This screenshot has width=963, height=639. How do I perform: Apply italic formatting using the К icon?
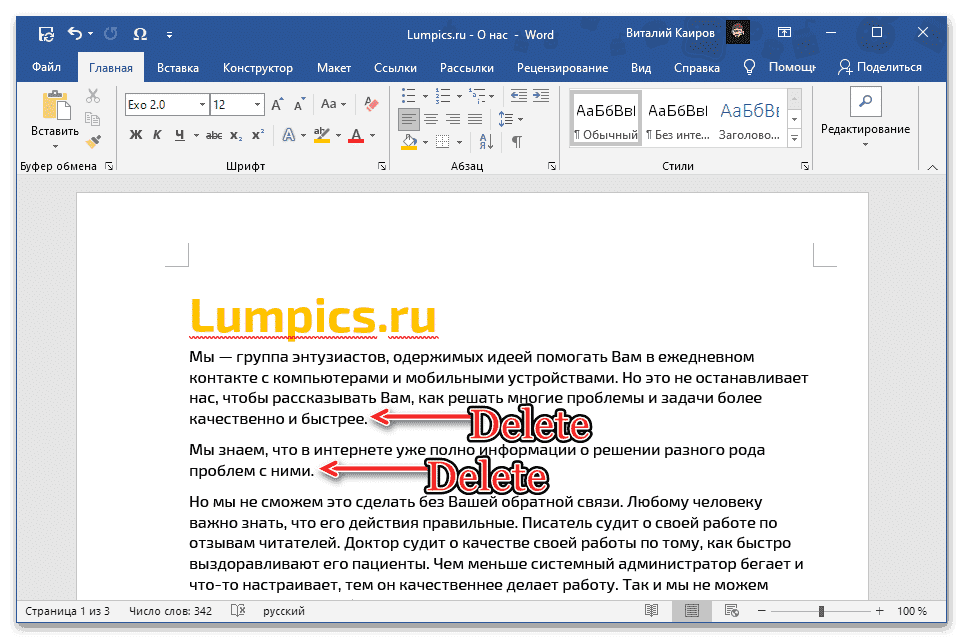pos(155,133)
